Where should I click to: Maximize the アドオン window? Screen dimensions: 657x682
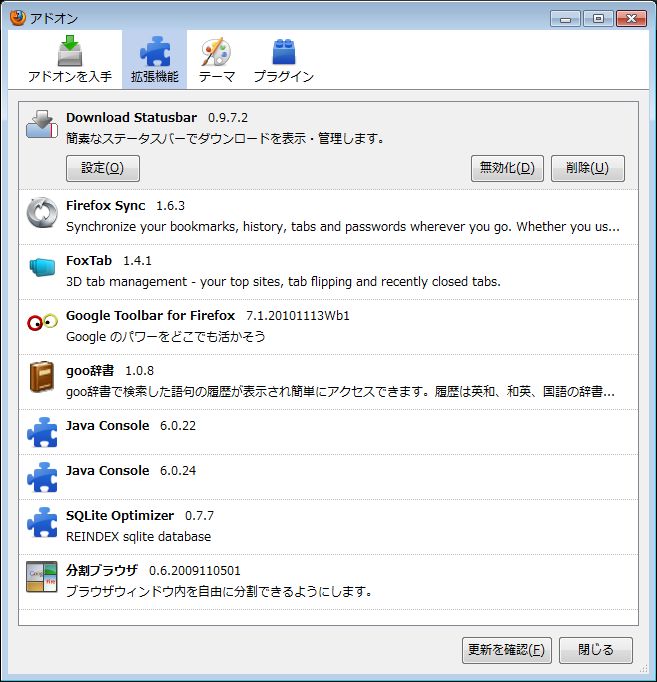tap(598, 19)
